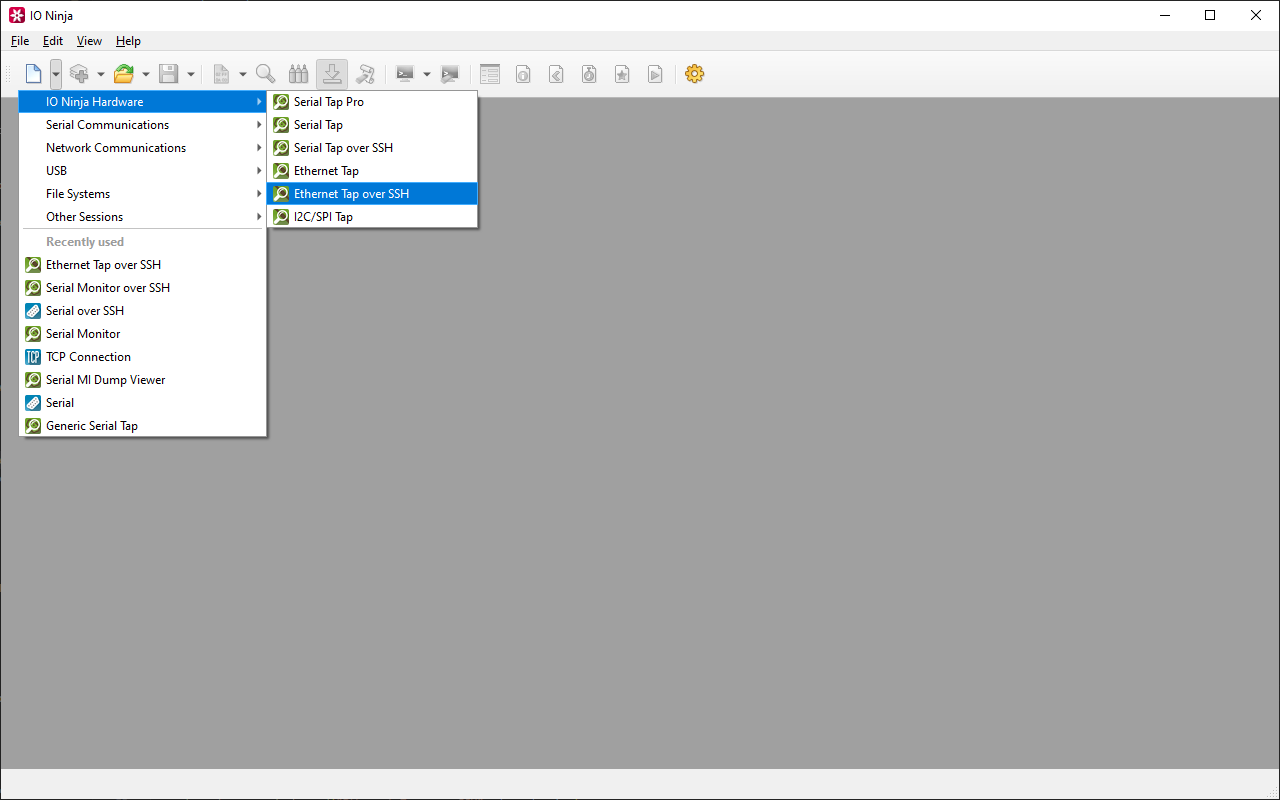1280x800 pixels.
Task: Maximize the IO Ninja window
Action: [1210, 15]
